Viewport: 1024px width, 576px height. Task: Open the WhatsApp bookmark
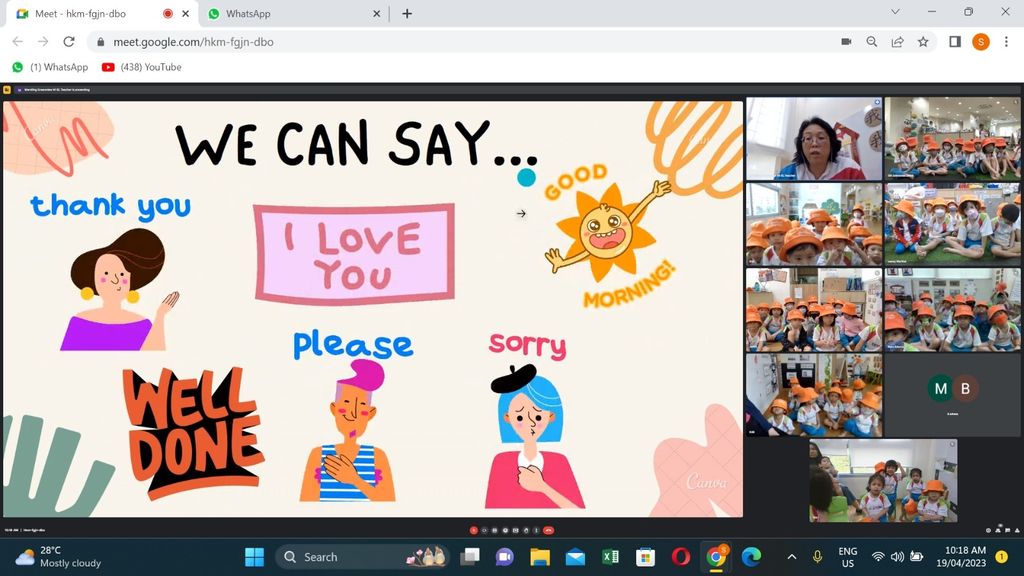click(50, 67)
